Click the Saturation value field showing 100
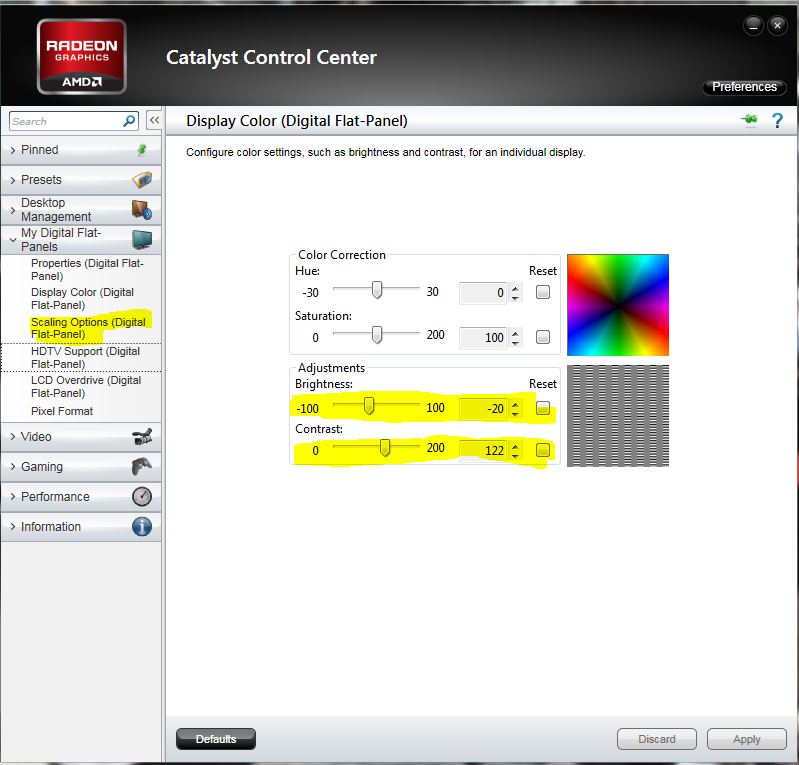The image size is (799, 765). point(483,337)
